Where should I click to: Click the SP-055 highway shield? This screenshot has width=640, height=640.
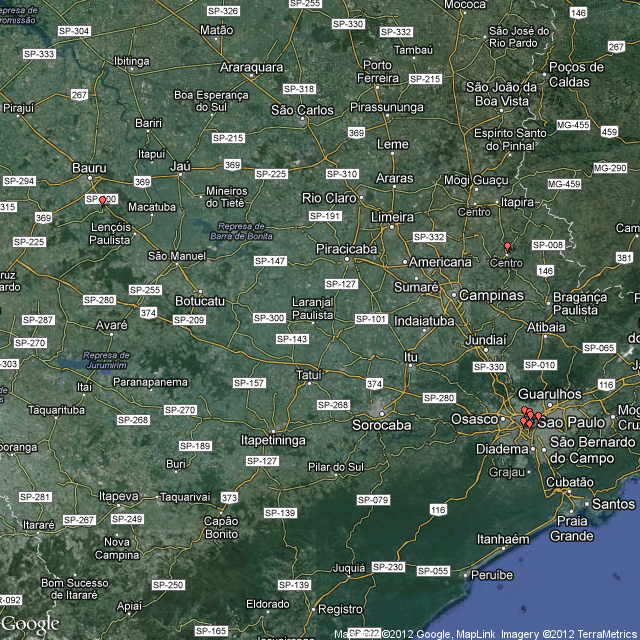pos(433,571)
